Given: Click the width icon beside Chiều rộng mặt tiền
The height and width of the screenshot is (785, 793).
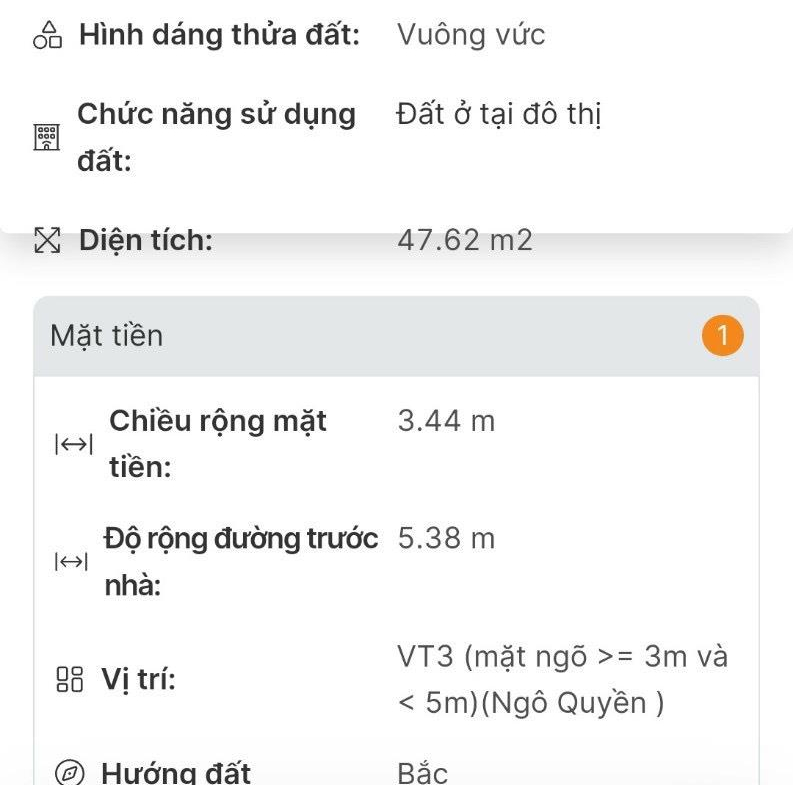Looking at the screenshot, I should 73,445.
